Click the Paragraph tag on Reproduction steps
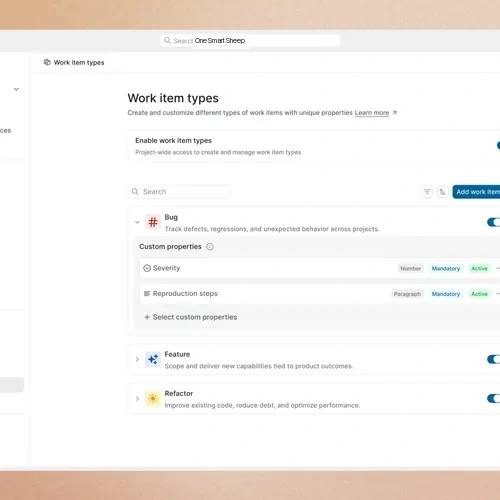The width and height of the screenshot is (500, 500). click(x=407, y=294)
